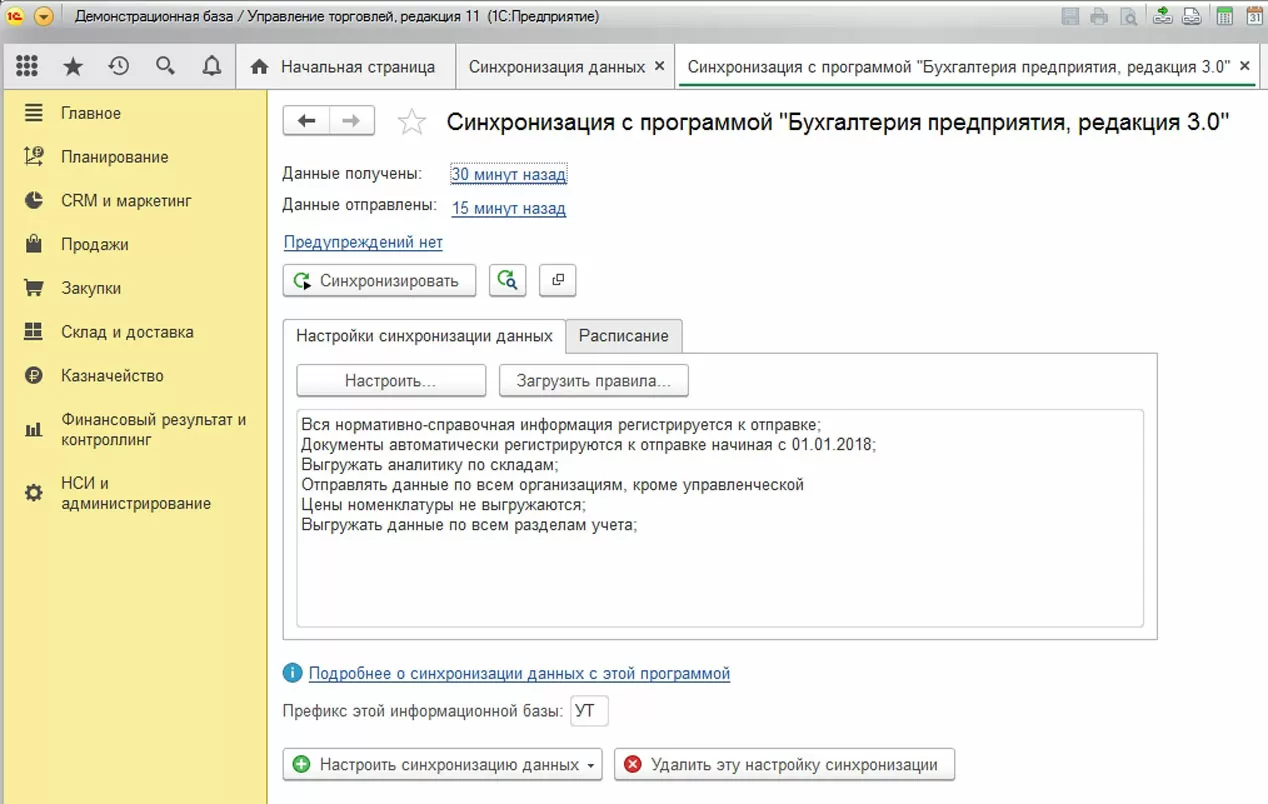Image resolution: width=1268 pixels, height=804 pixels.
Task: Open the global Search magnifier icon
Action: 165,67
